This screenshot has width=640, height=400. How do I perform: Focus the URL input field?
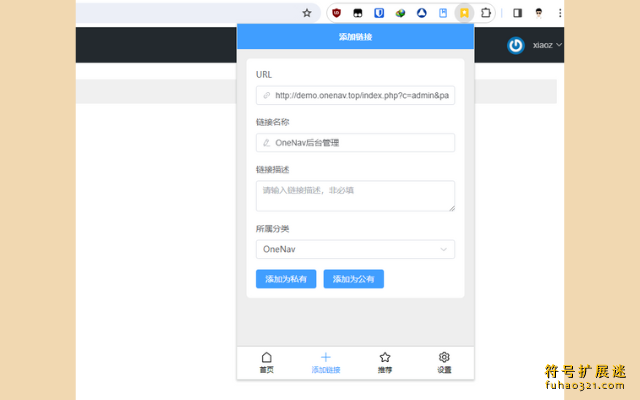355,96
